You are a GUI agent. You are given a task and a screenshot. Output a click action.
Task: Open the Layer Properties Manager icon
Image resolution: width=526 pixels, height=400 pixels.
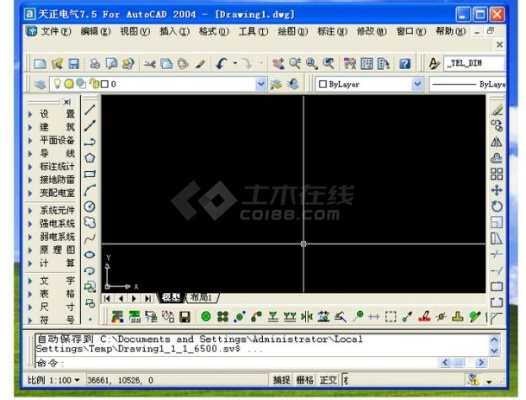click(x=40, y=84)
